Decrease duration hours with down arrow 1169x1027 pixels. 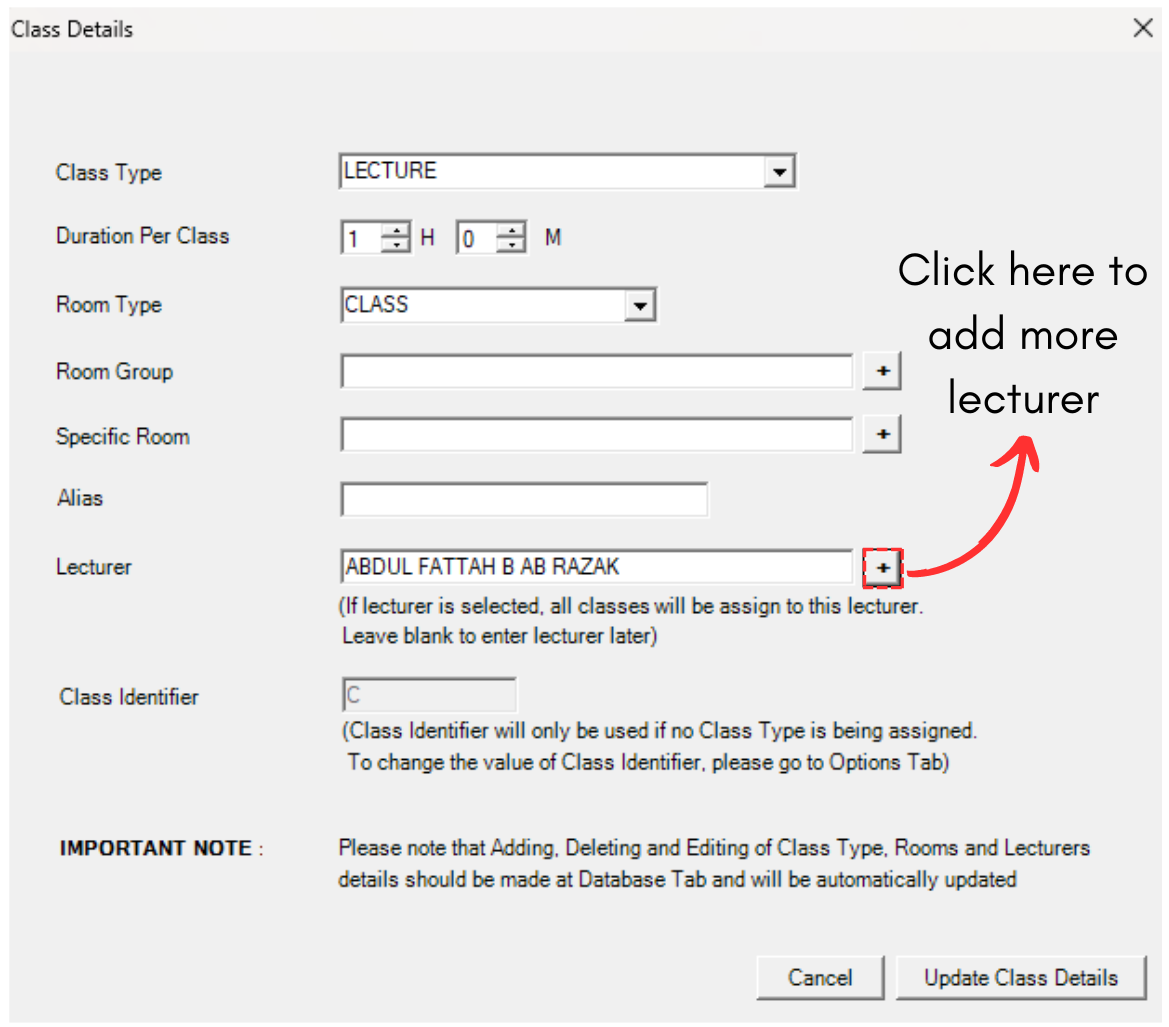tap(397, 245)
